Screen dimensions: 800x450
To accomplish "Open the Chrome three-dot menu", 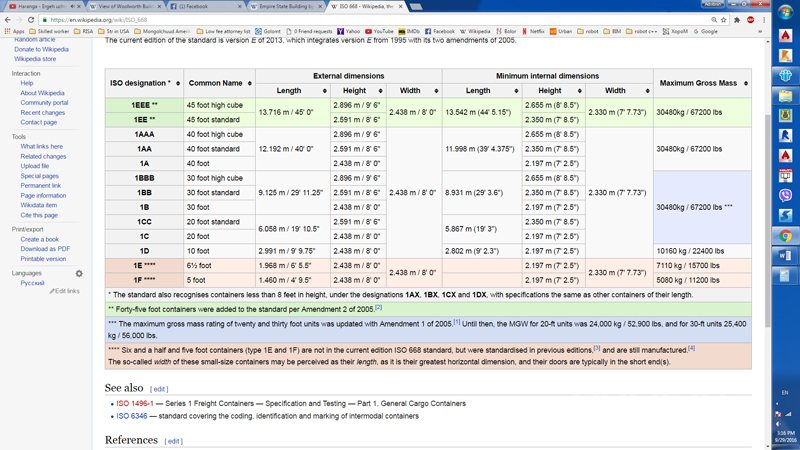I will 765,19.
